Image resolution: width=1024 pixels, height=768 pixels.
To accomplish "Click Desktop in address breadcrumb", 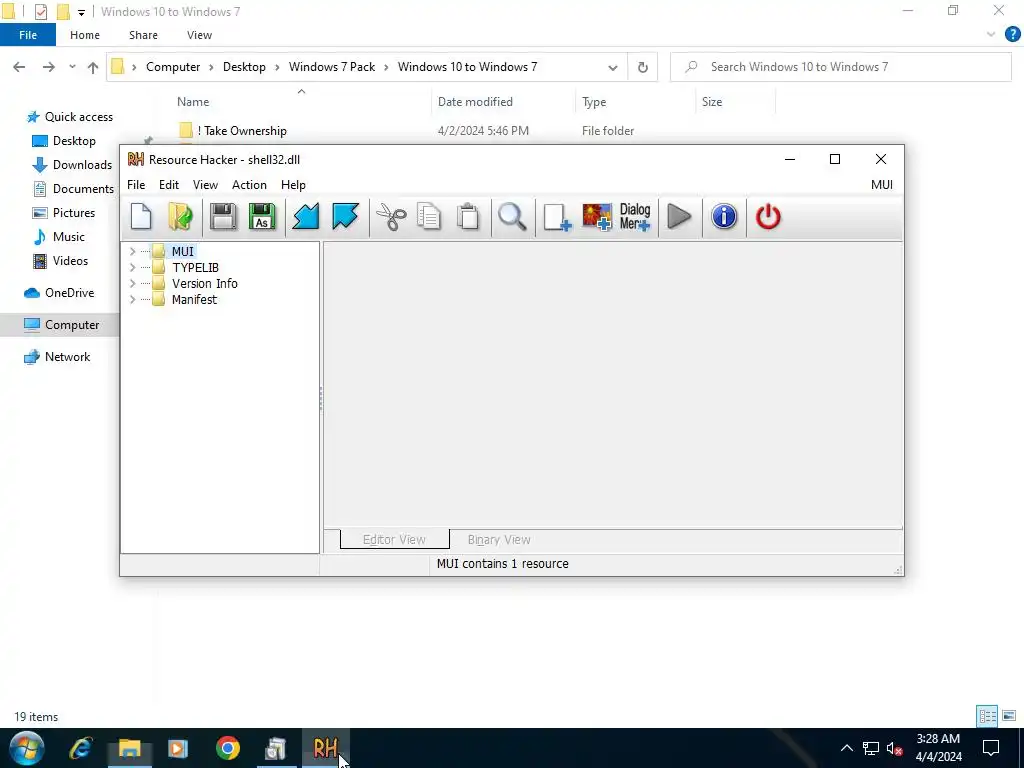I will pos(244,67).
